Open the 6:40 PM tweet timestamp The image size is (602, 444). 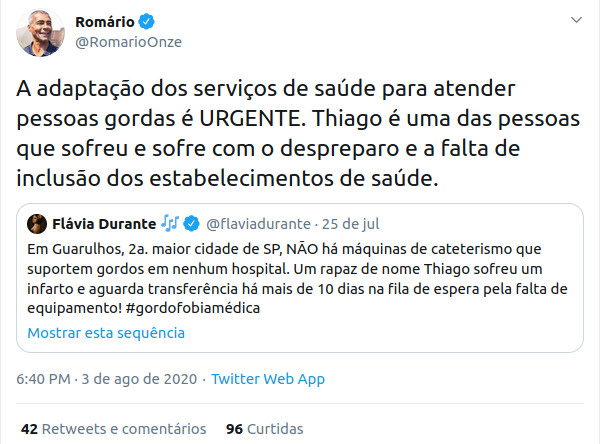click(44, 379)
